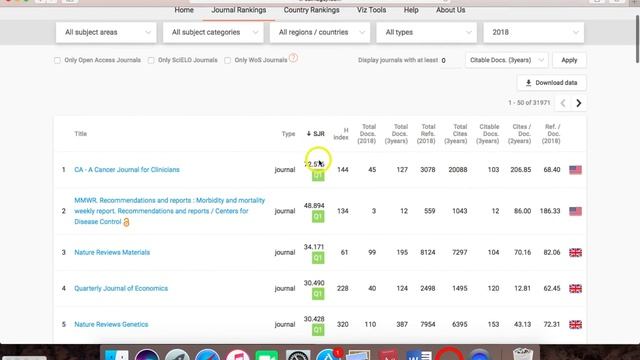640x360 pixels.
Task: Sort by Total Cites (3years) column header
Action: tap(456, 134)
